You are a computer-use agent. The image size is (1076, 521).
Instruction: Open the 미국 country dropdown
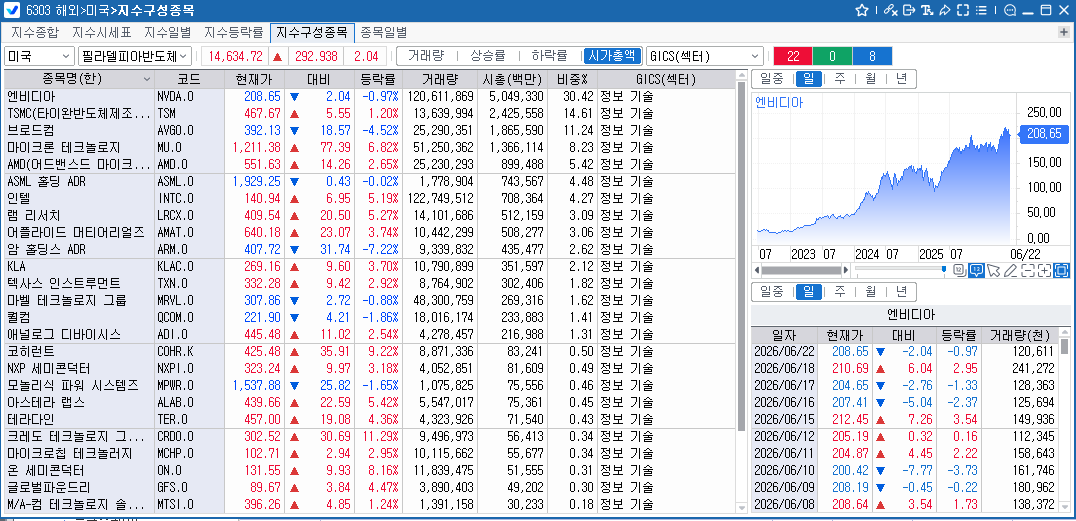(x=40, y=56)
